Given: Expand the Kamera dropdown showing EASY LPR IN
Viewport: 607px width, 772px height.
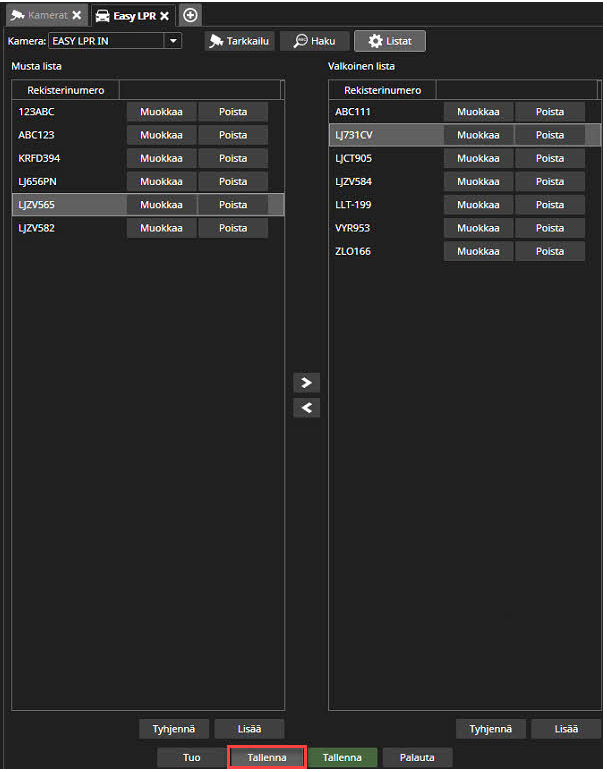Looking at the screenshot, I should pos(173,41).
